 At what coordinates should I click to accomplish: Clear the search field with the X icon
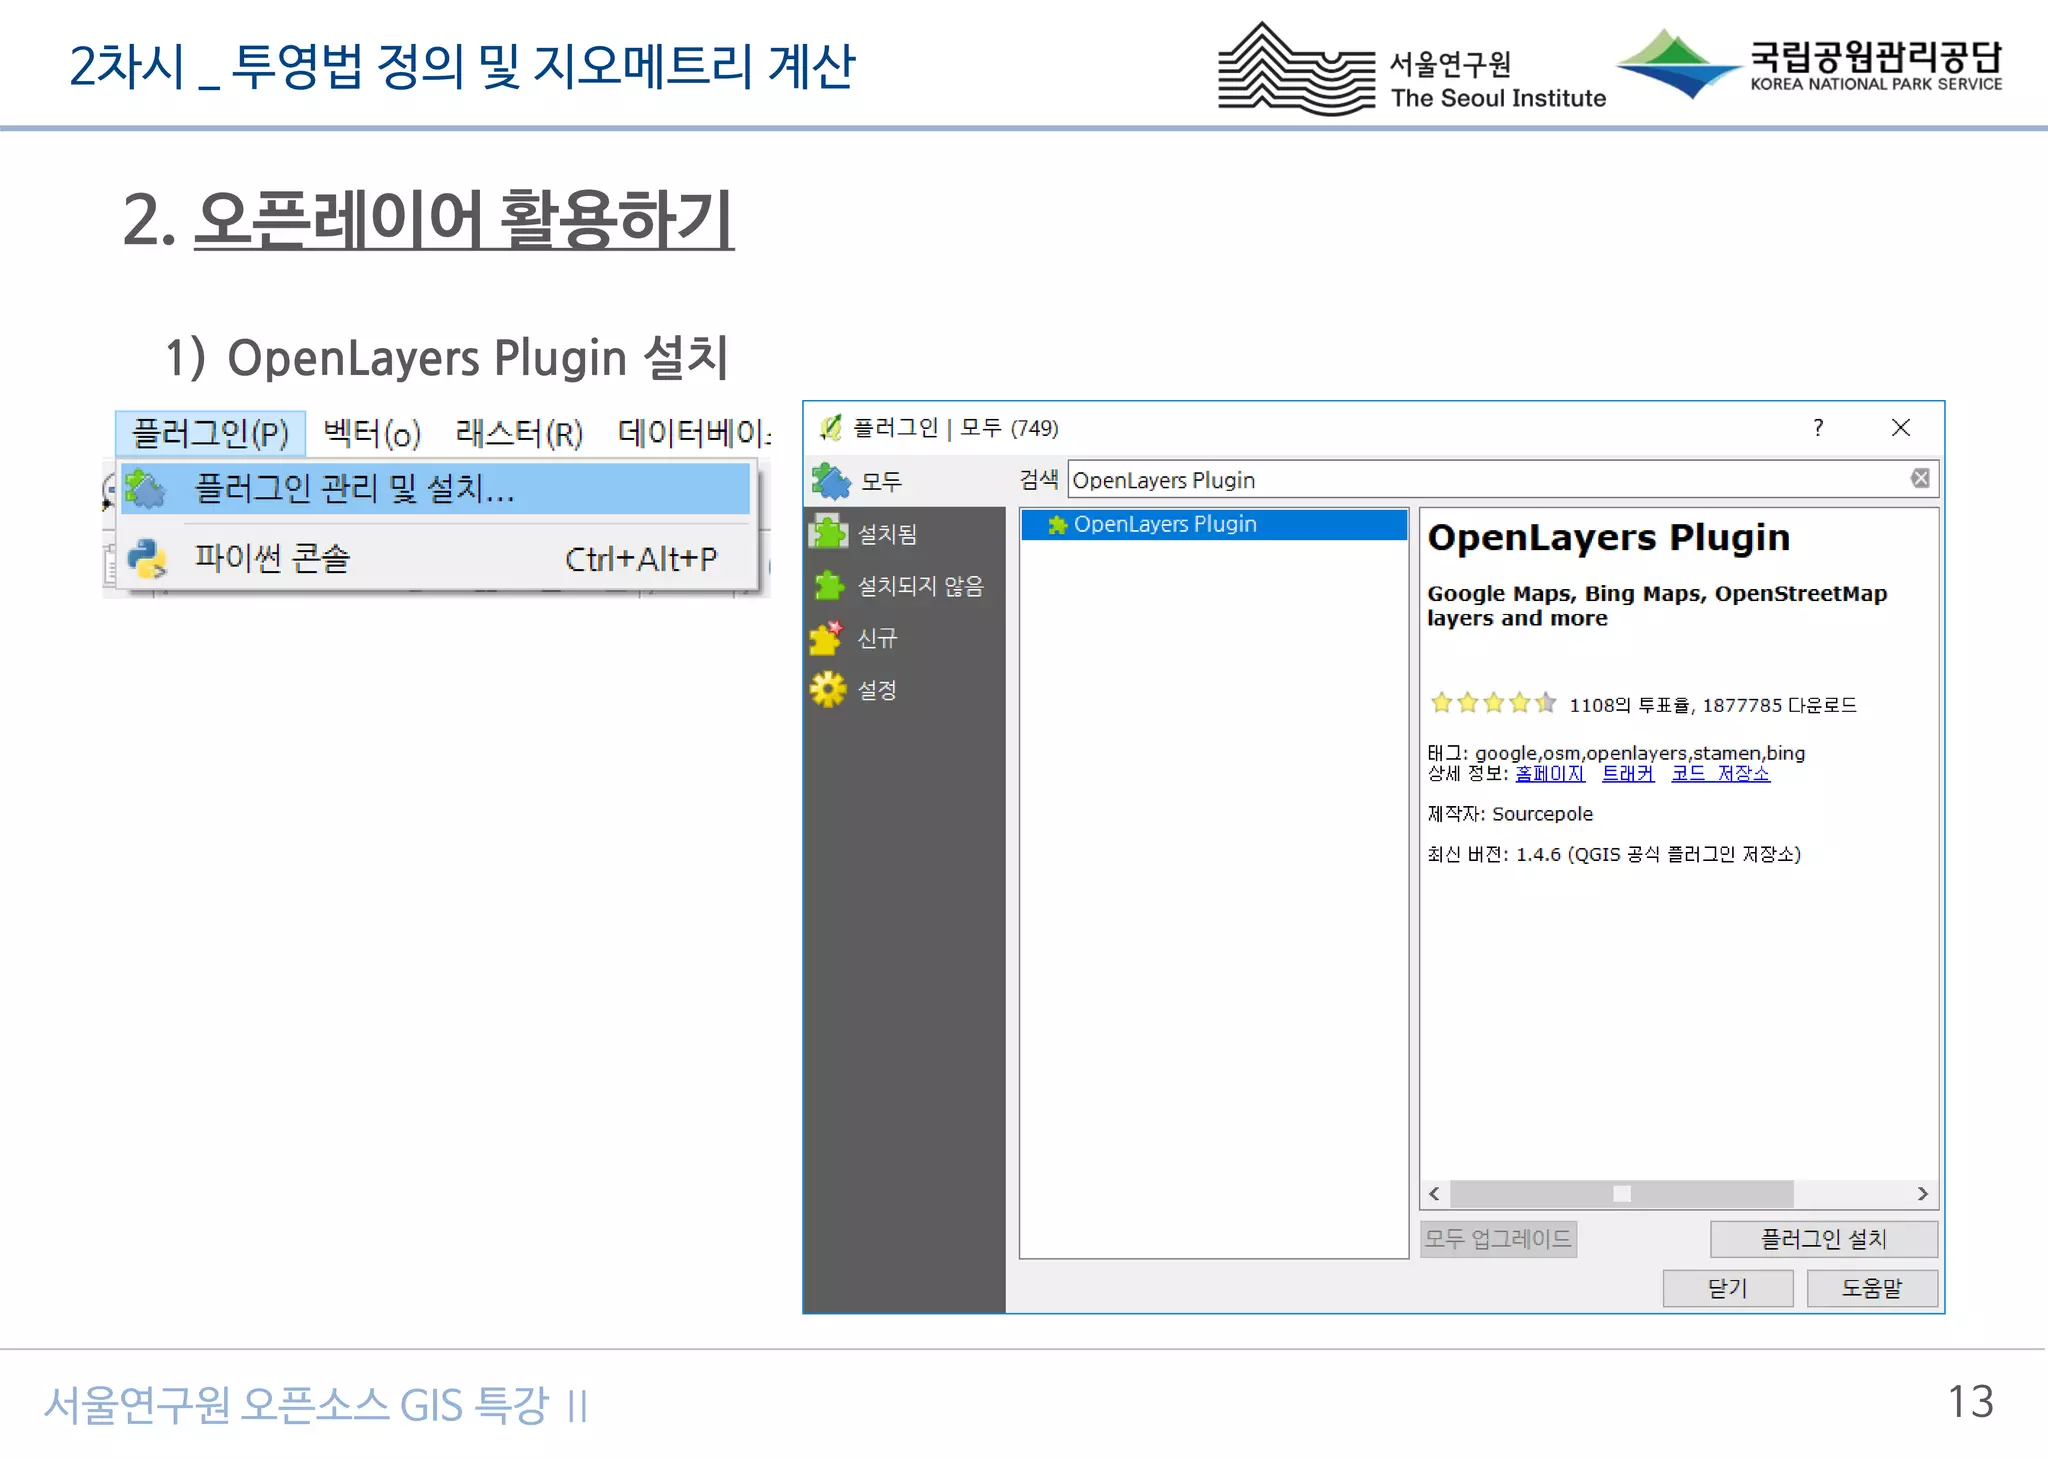pyautogui.click(x=1920, y=478)
